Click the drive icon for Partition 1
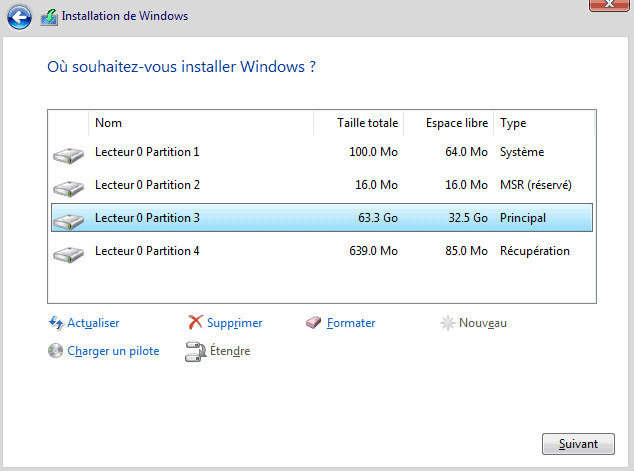This screenshot has height=471, width=634. coord(68,156)
